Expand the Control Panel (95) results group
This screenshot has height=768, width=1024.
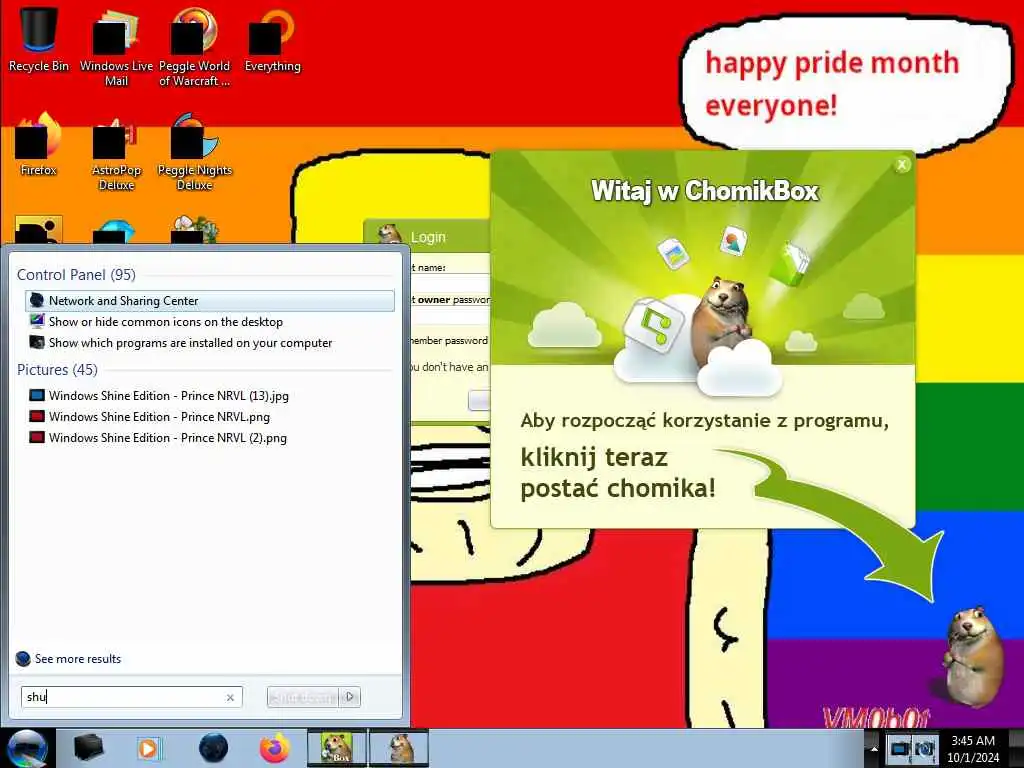[x=76, y=274]
